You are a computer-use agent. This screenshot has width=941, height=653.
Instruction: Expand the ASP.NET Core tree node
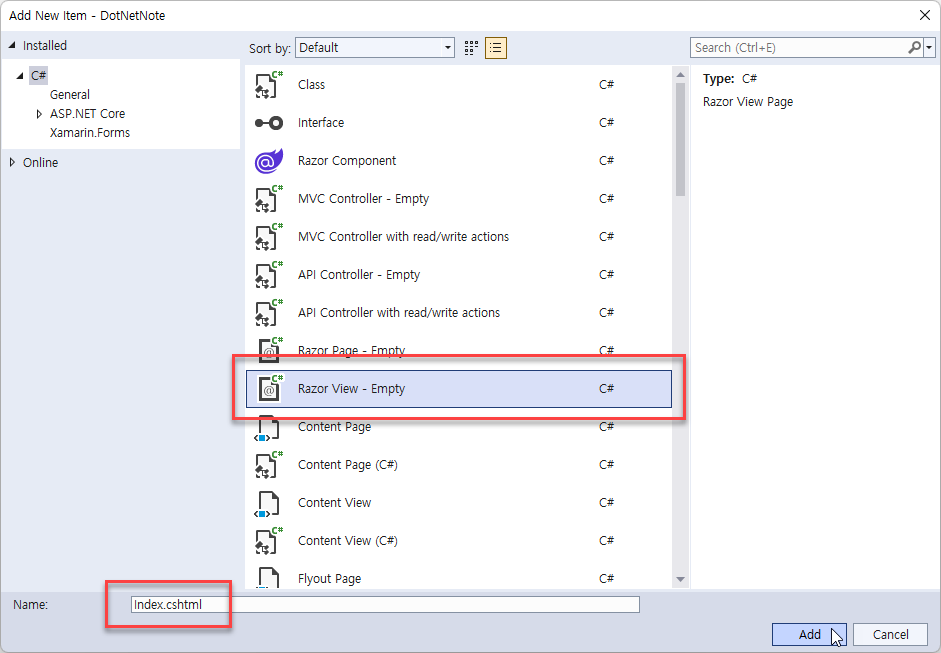40,114
